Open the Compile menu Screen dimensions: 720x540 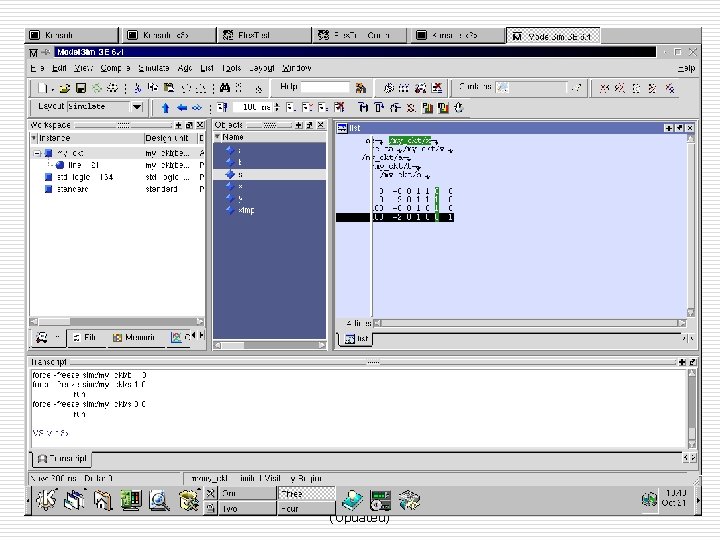(115, 68)
